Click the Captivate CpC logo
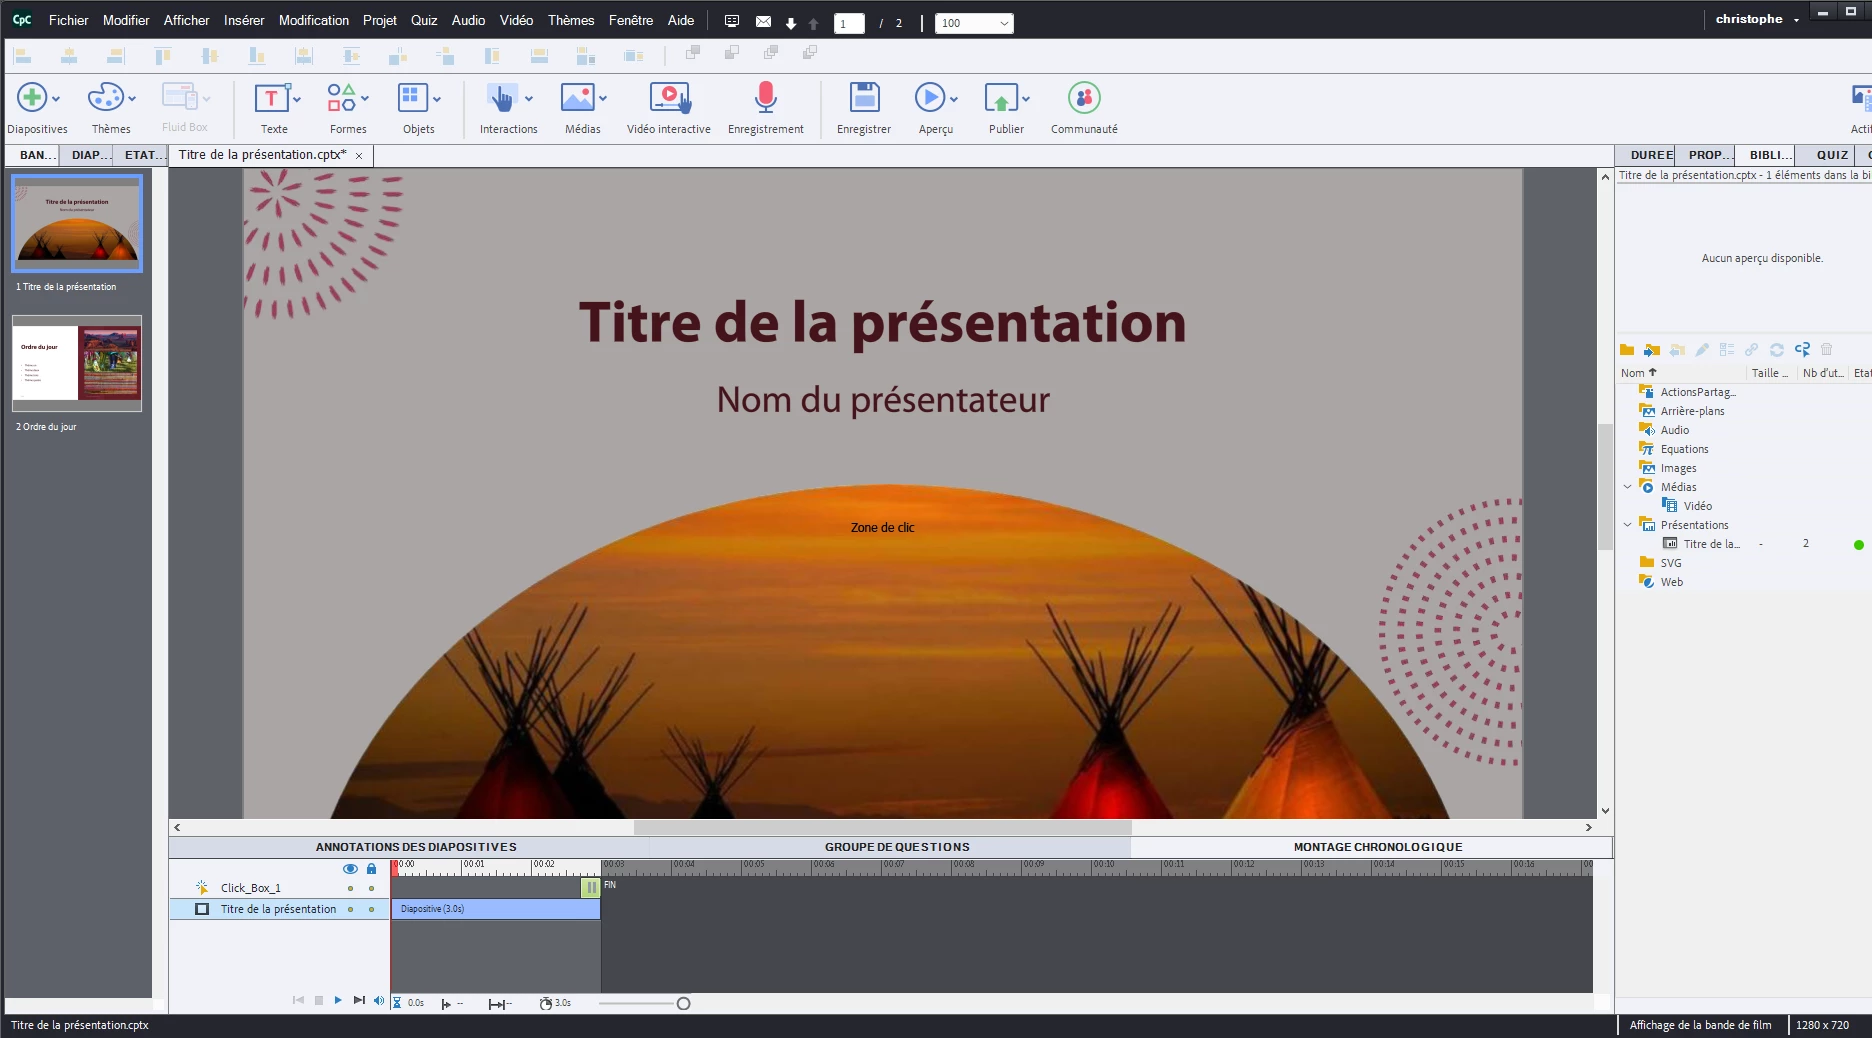 (x=22, y=20)
